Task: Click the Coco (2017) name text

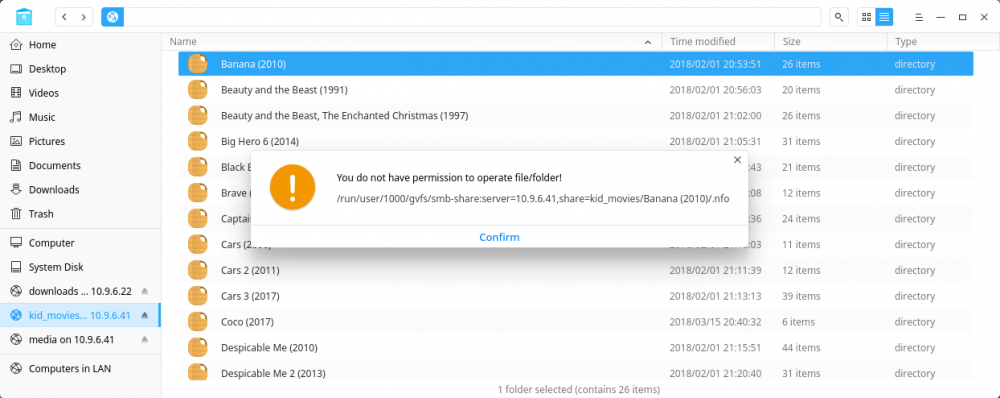Action: 247,322
